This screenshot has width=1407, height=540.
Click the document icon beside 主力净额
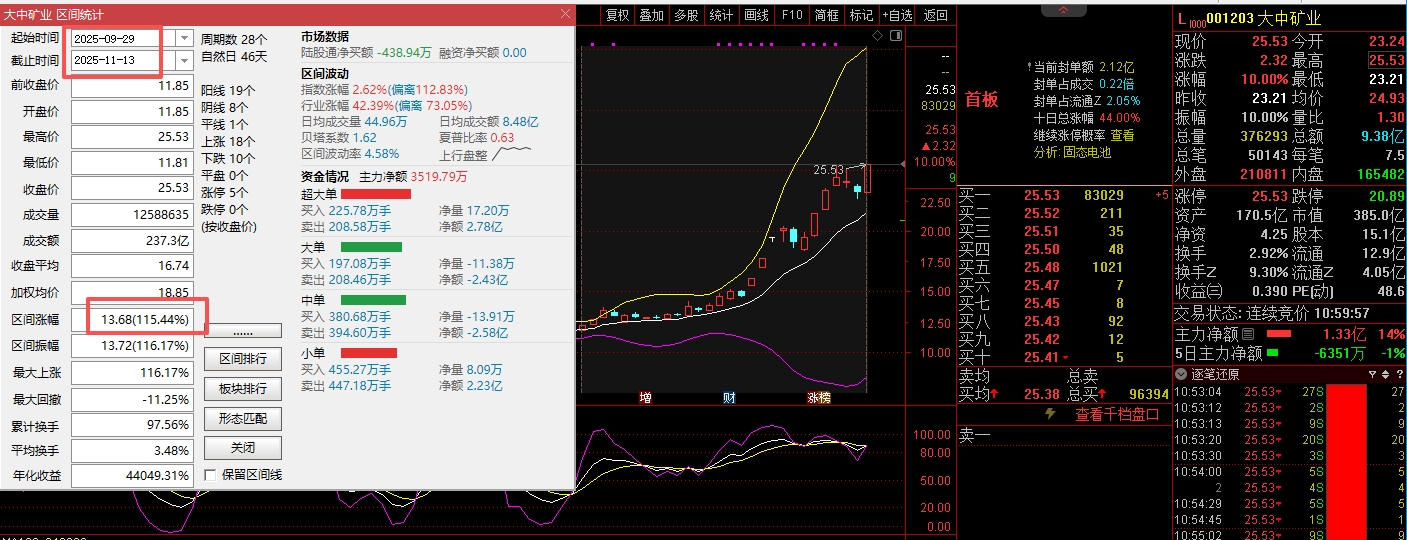(x=1247, y=334)
